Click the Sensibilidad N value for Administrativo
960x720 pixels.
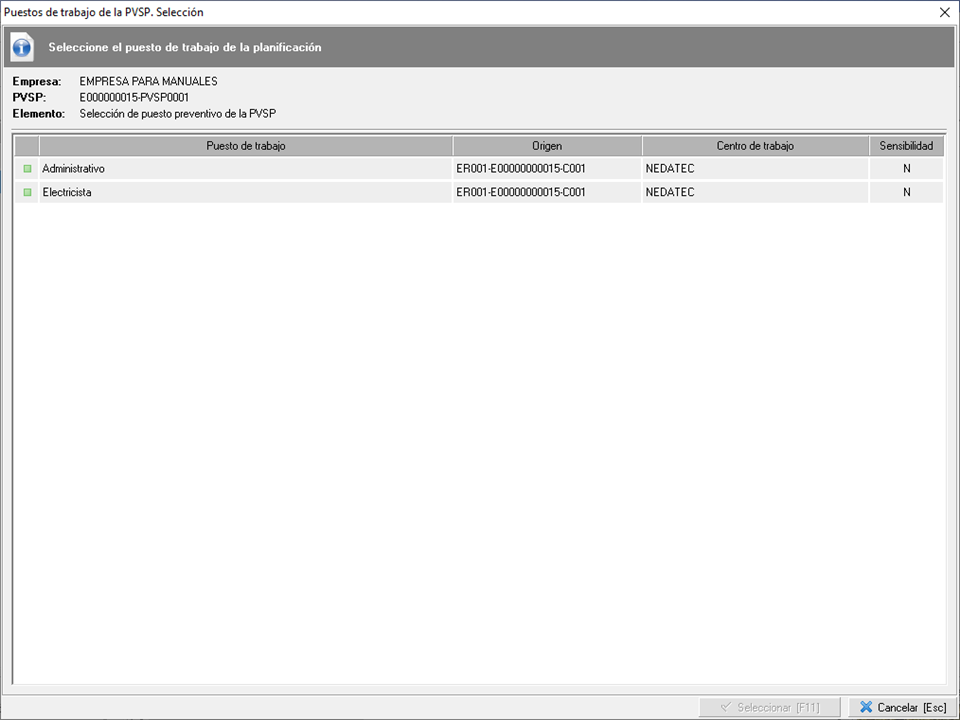[906, 169]
